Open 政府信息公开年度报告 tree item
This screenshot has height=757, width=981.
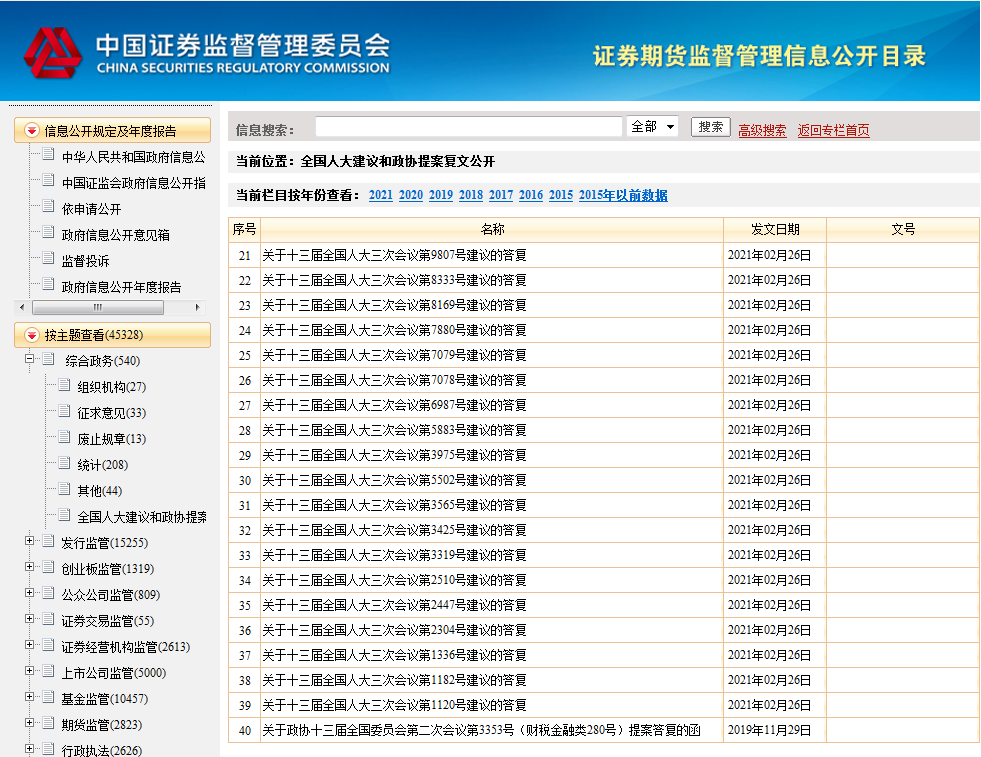tap(121, 287)
